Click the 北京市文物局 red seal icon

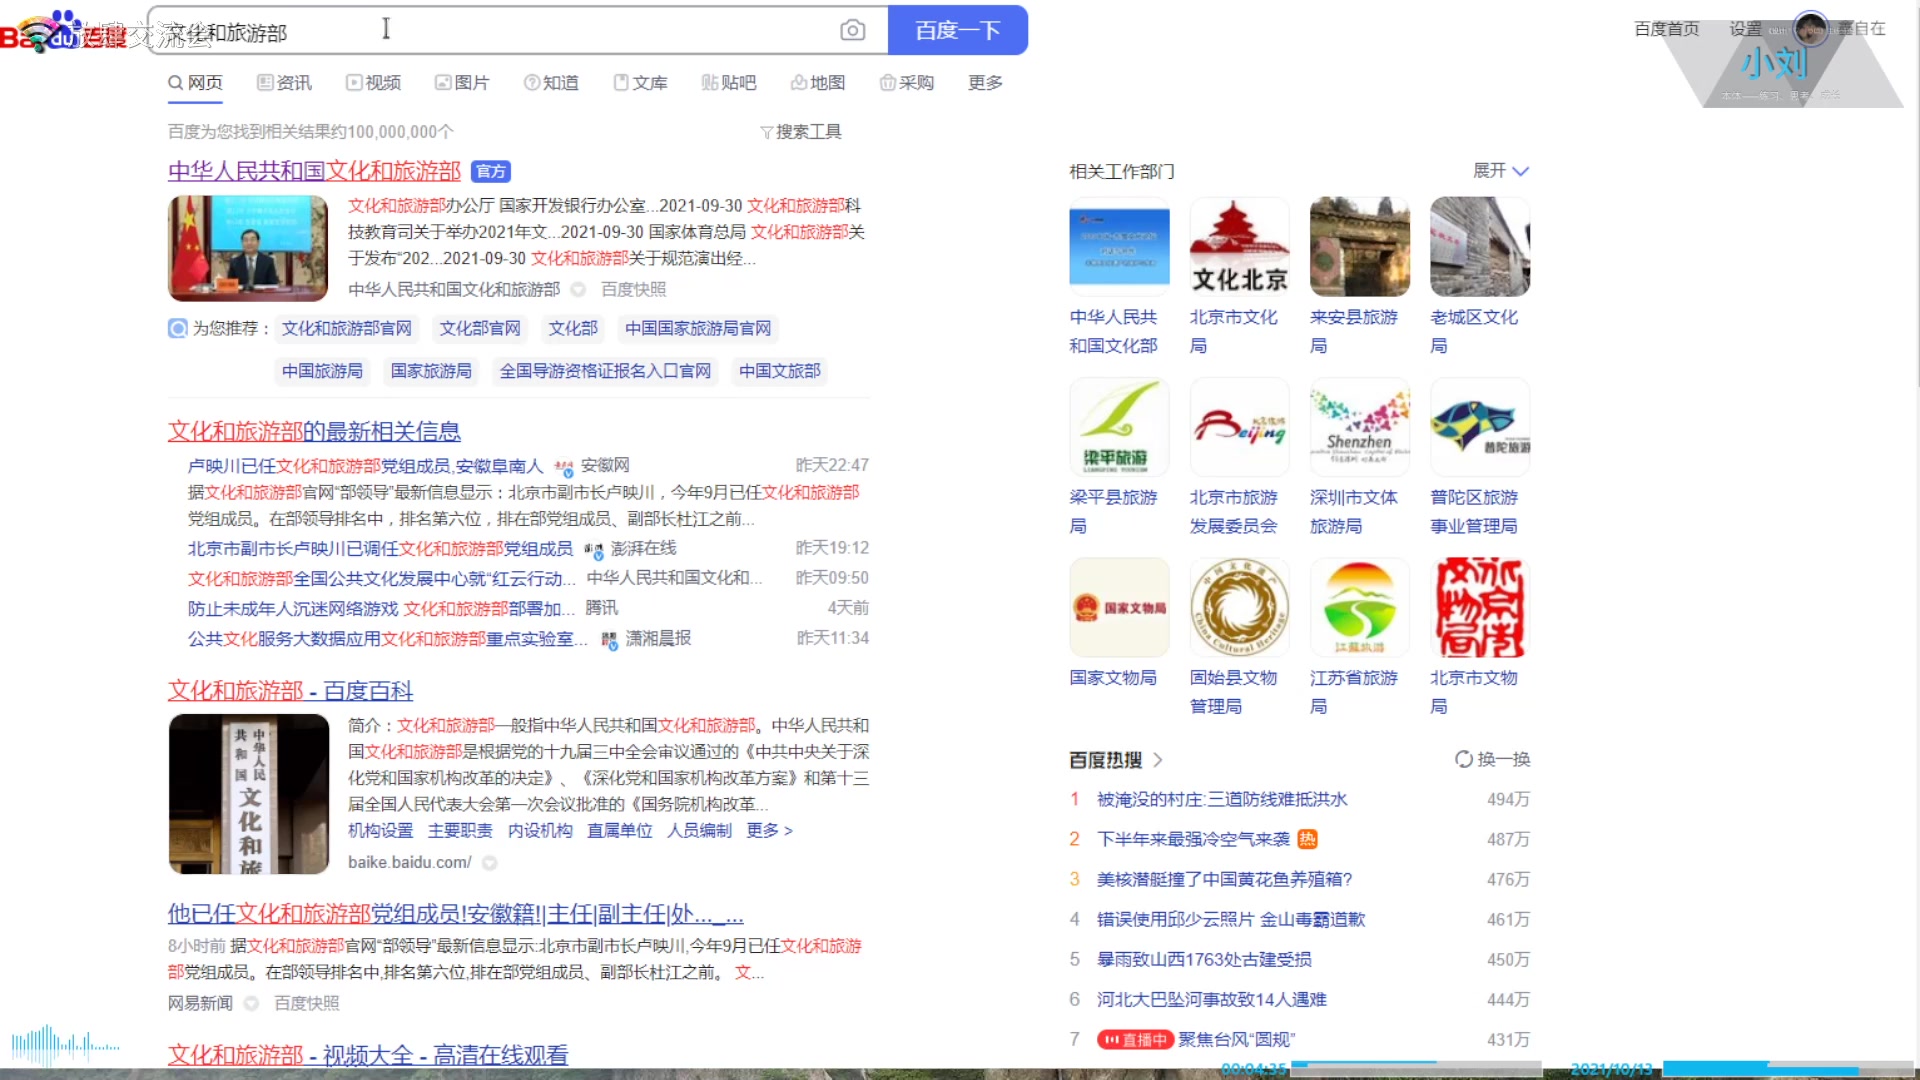point(1479,607)
